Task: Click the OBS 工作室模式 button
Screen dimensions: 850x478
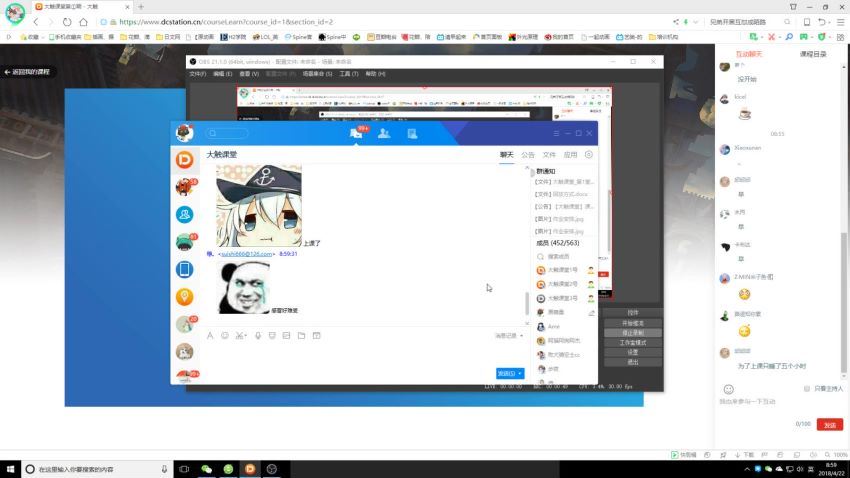Action: coord(633,343)
